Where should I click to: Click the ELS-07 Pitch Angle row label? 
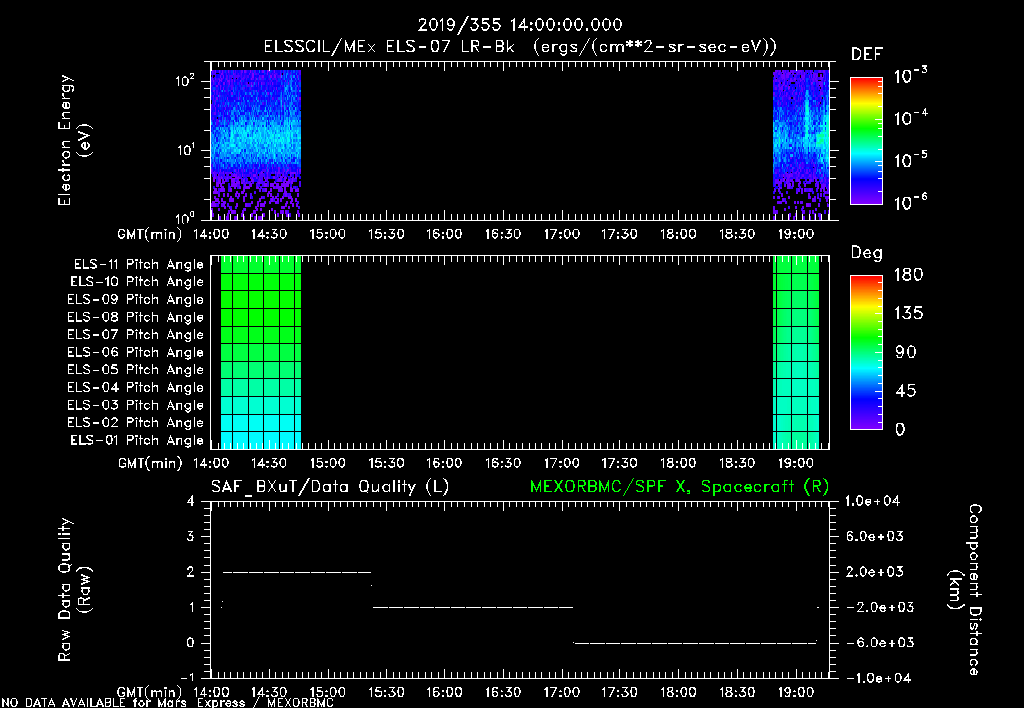tap(136, 334)
